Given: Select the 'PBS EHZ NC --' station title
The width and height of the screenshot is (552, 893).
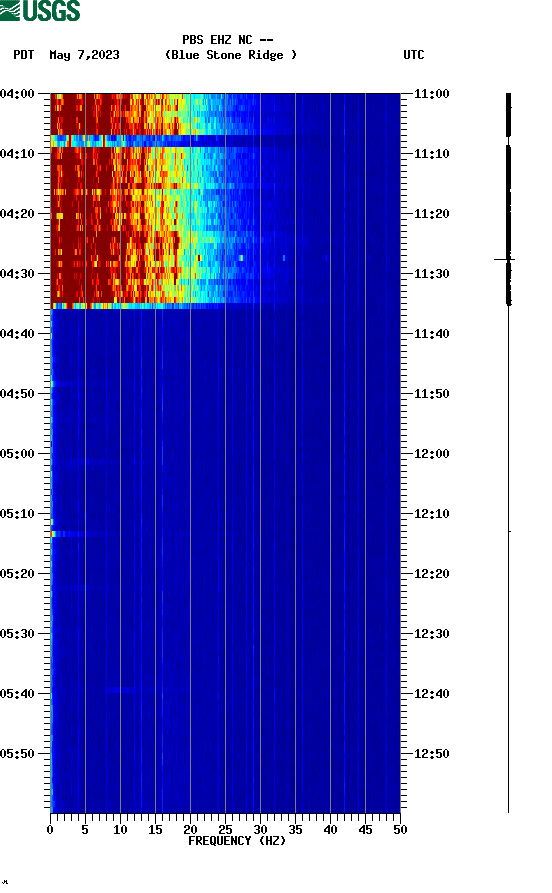Looking at the screenshot, I should click(x=227, y=40).
